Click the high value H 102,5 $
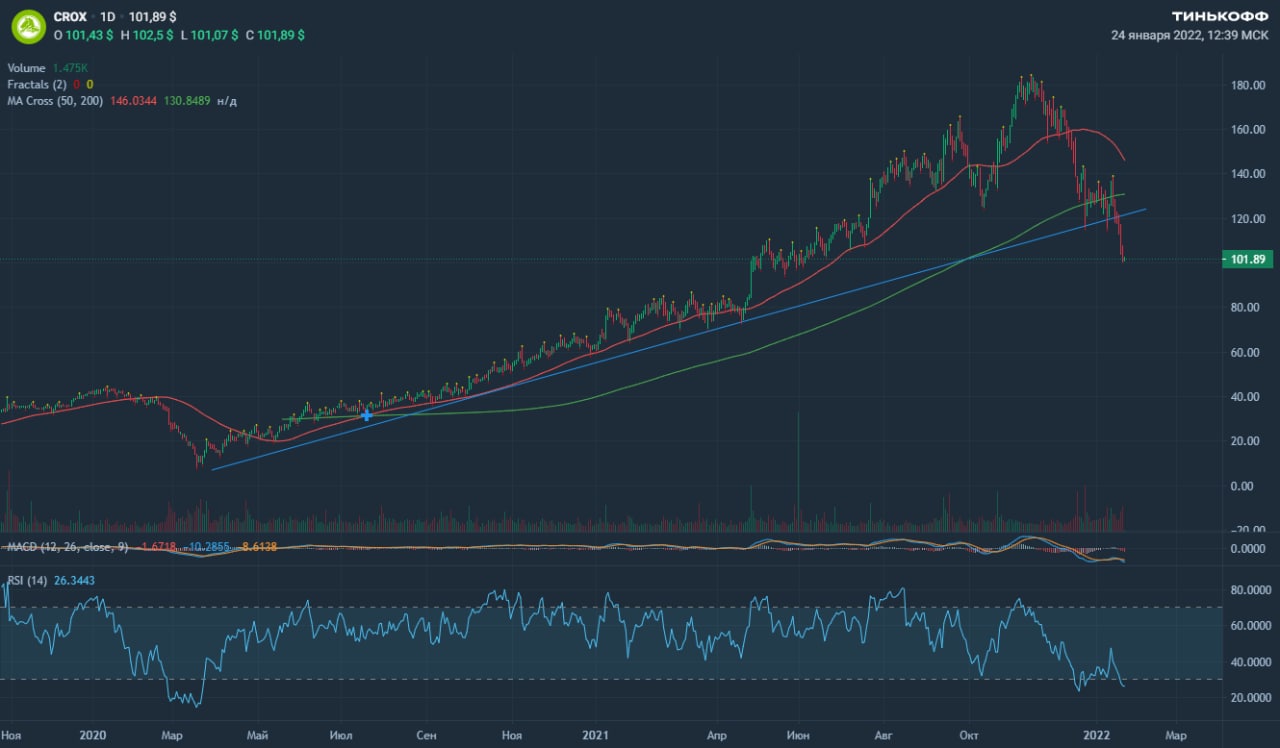The width and height of the screenshot is (1280, 748). [146, 35]
